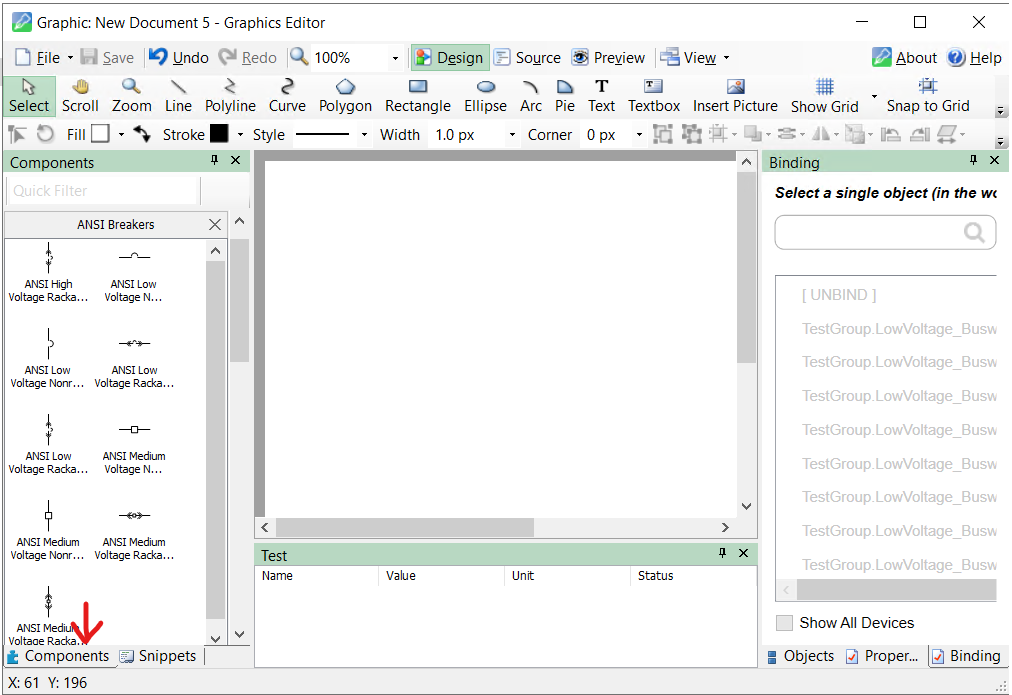Open Help from the toolbar
The height and width of the screenshot is (695, 1012).
tap(975, 57)
